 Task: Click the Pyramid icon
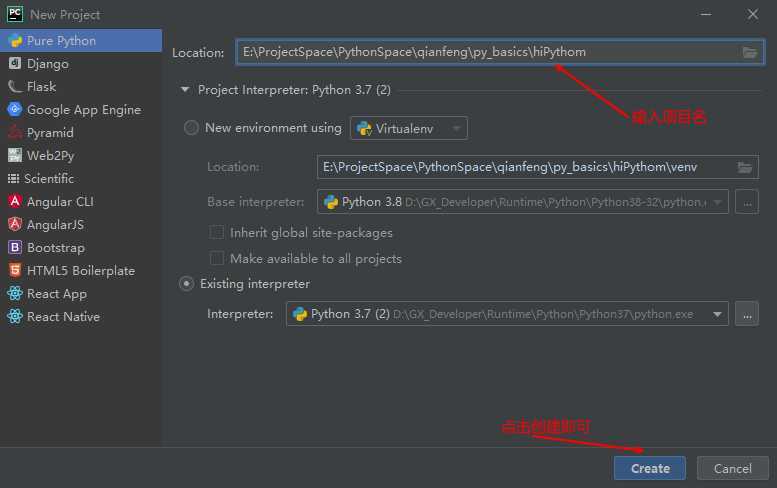pos(15,132)
